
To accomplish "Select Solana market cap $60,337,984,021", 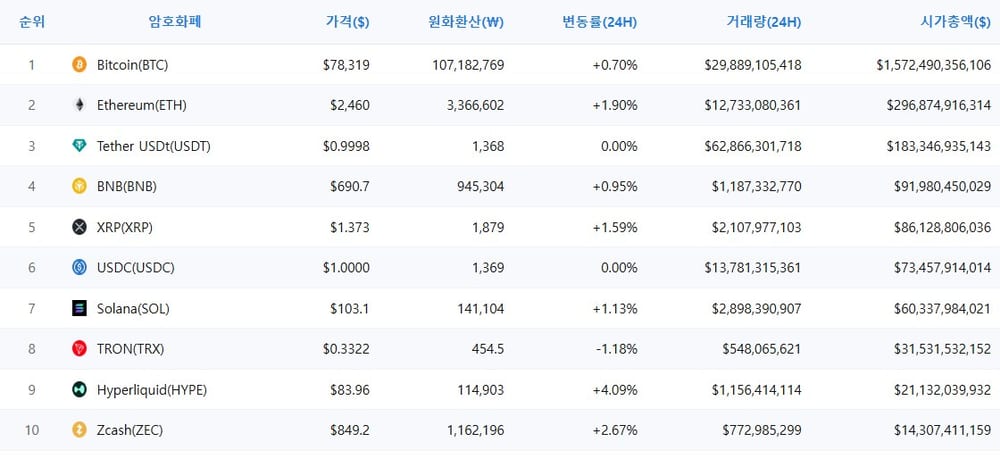I will point(942,309).
